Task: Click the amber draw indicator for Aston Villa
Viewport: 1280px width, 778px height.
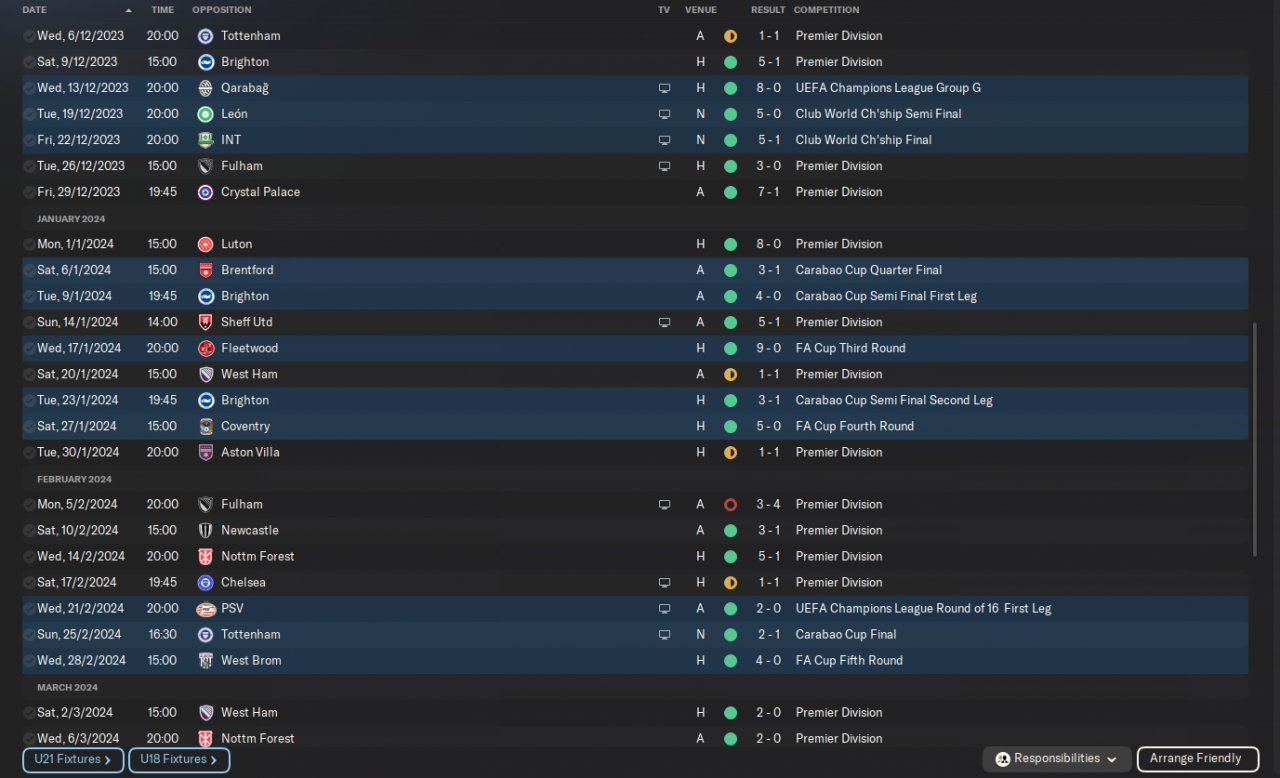Action: pos(730,452)
